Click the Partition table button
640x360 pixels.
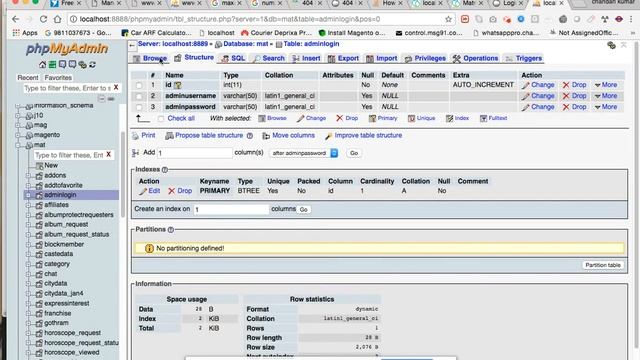(x=603, y=265)
